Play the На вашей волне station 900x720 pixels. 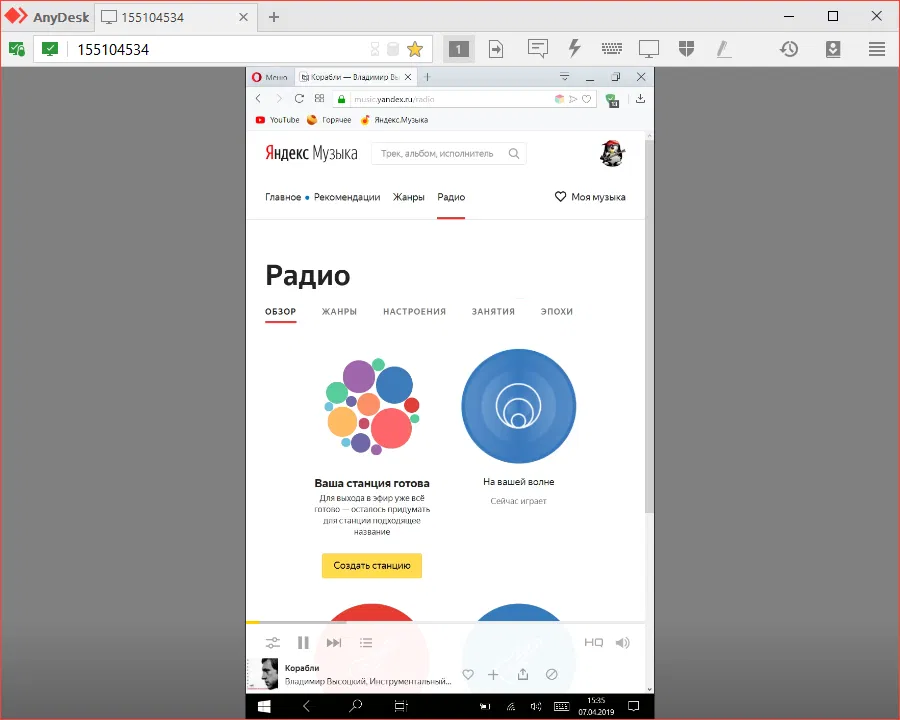coord(518,406)
